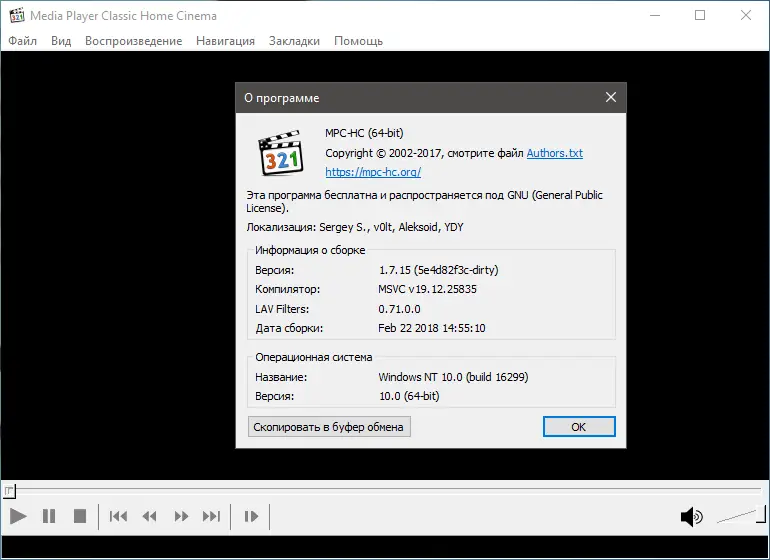770x560 pixels.
Task: Click the Локализация translators line
Action: tap(355, 227)
